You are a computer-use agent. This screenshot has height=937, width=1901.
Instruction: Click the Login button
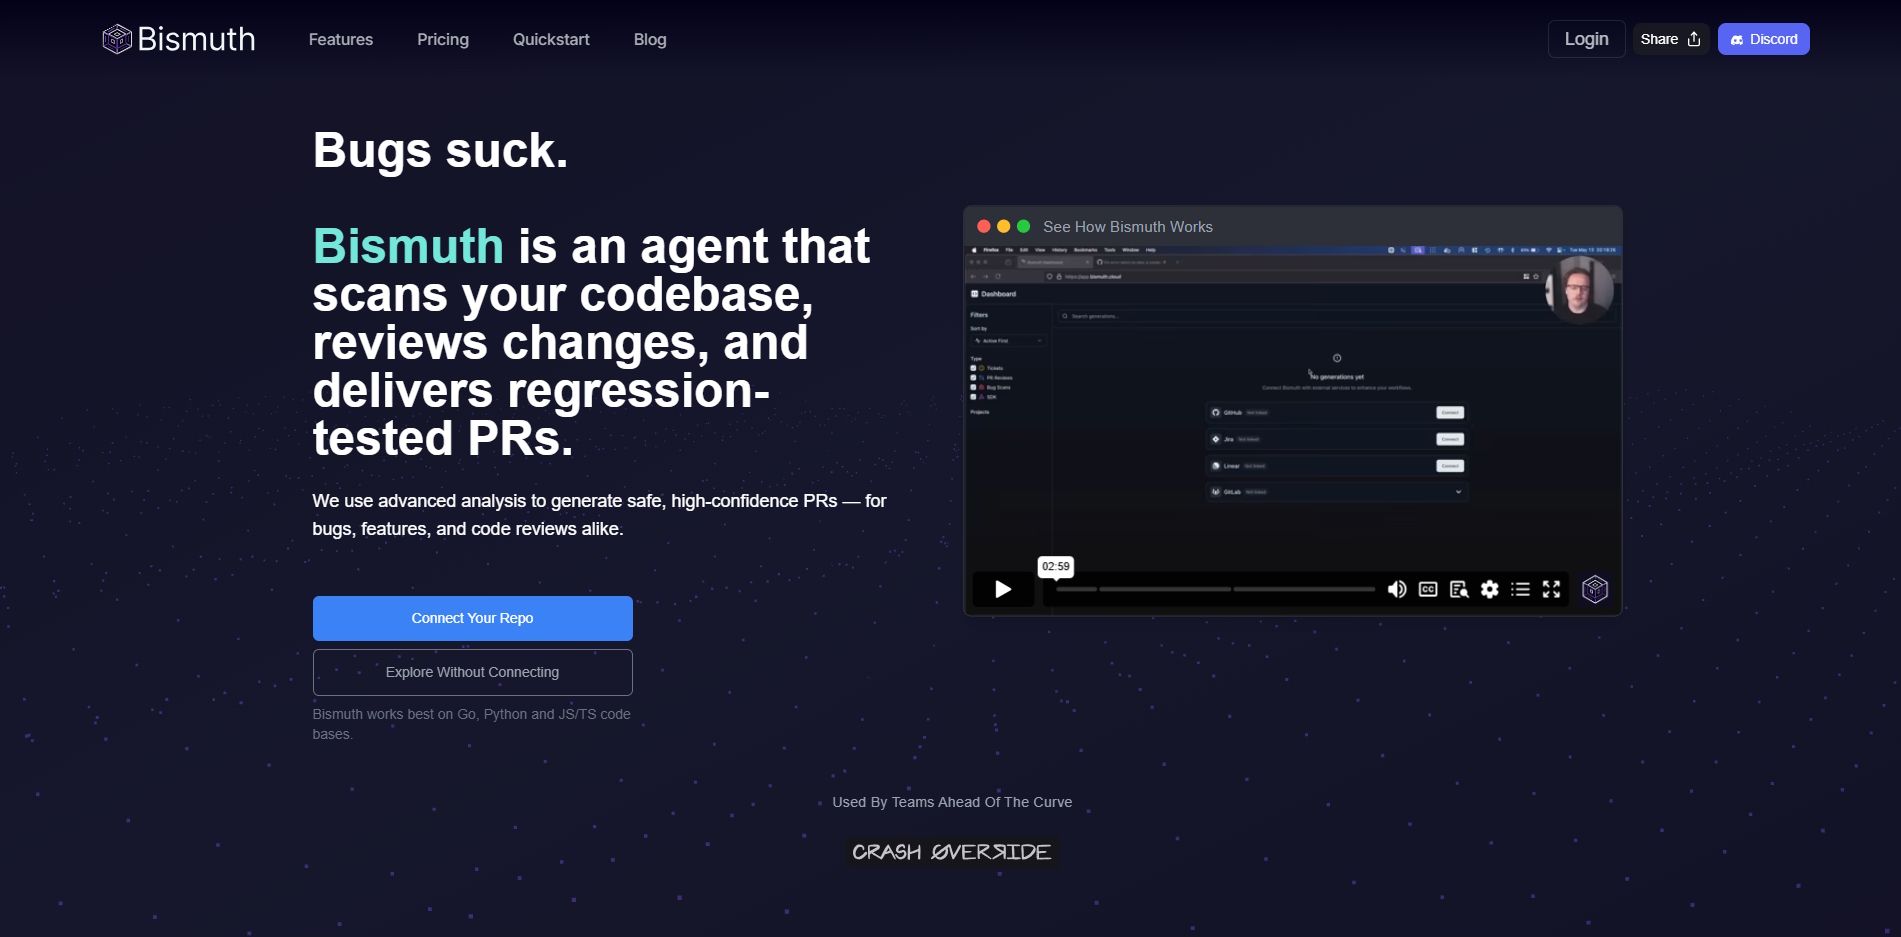point(1586,39)
